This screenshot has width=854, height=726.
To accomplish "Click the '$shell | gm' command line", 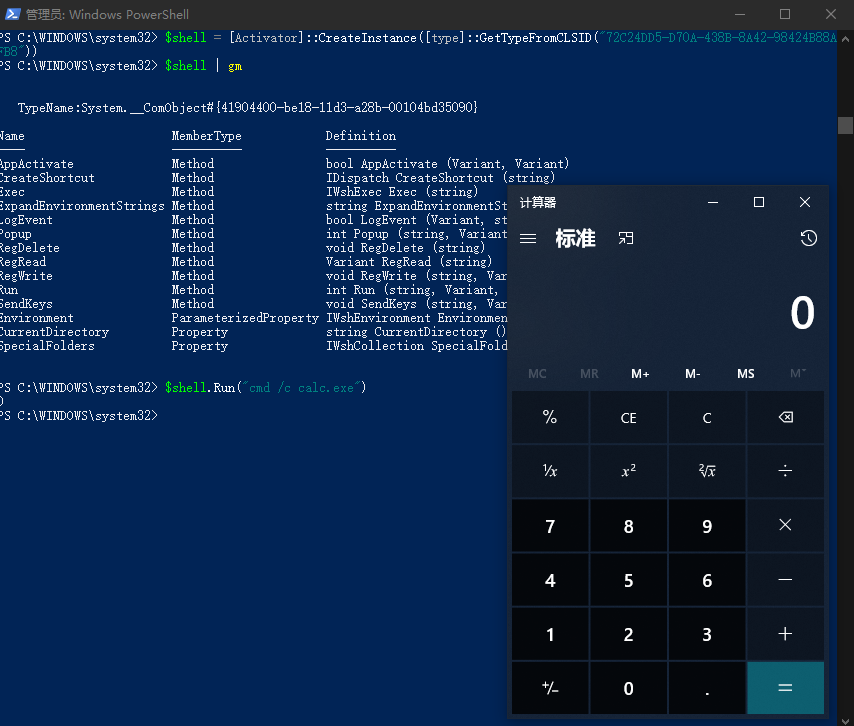I will pyautogui.click(x=204, y=66).
